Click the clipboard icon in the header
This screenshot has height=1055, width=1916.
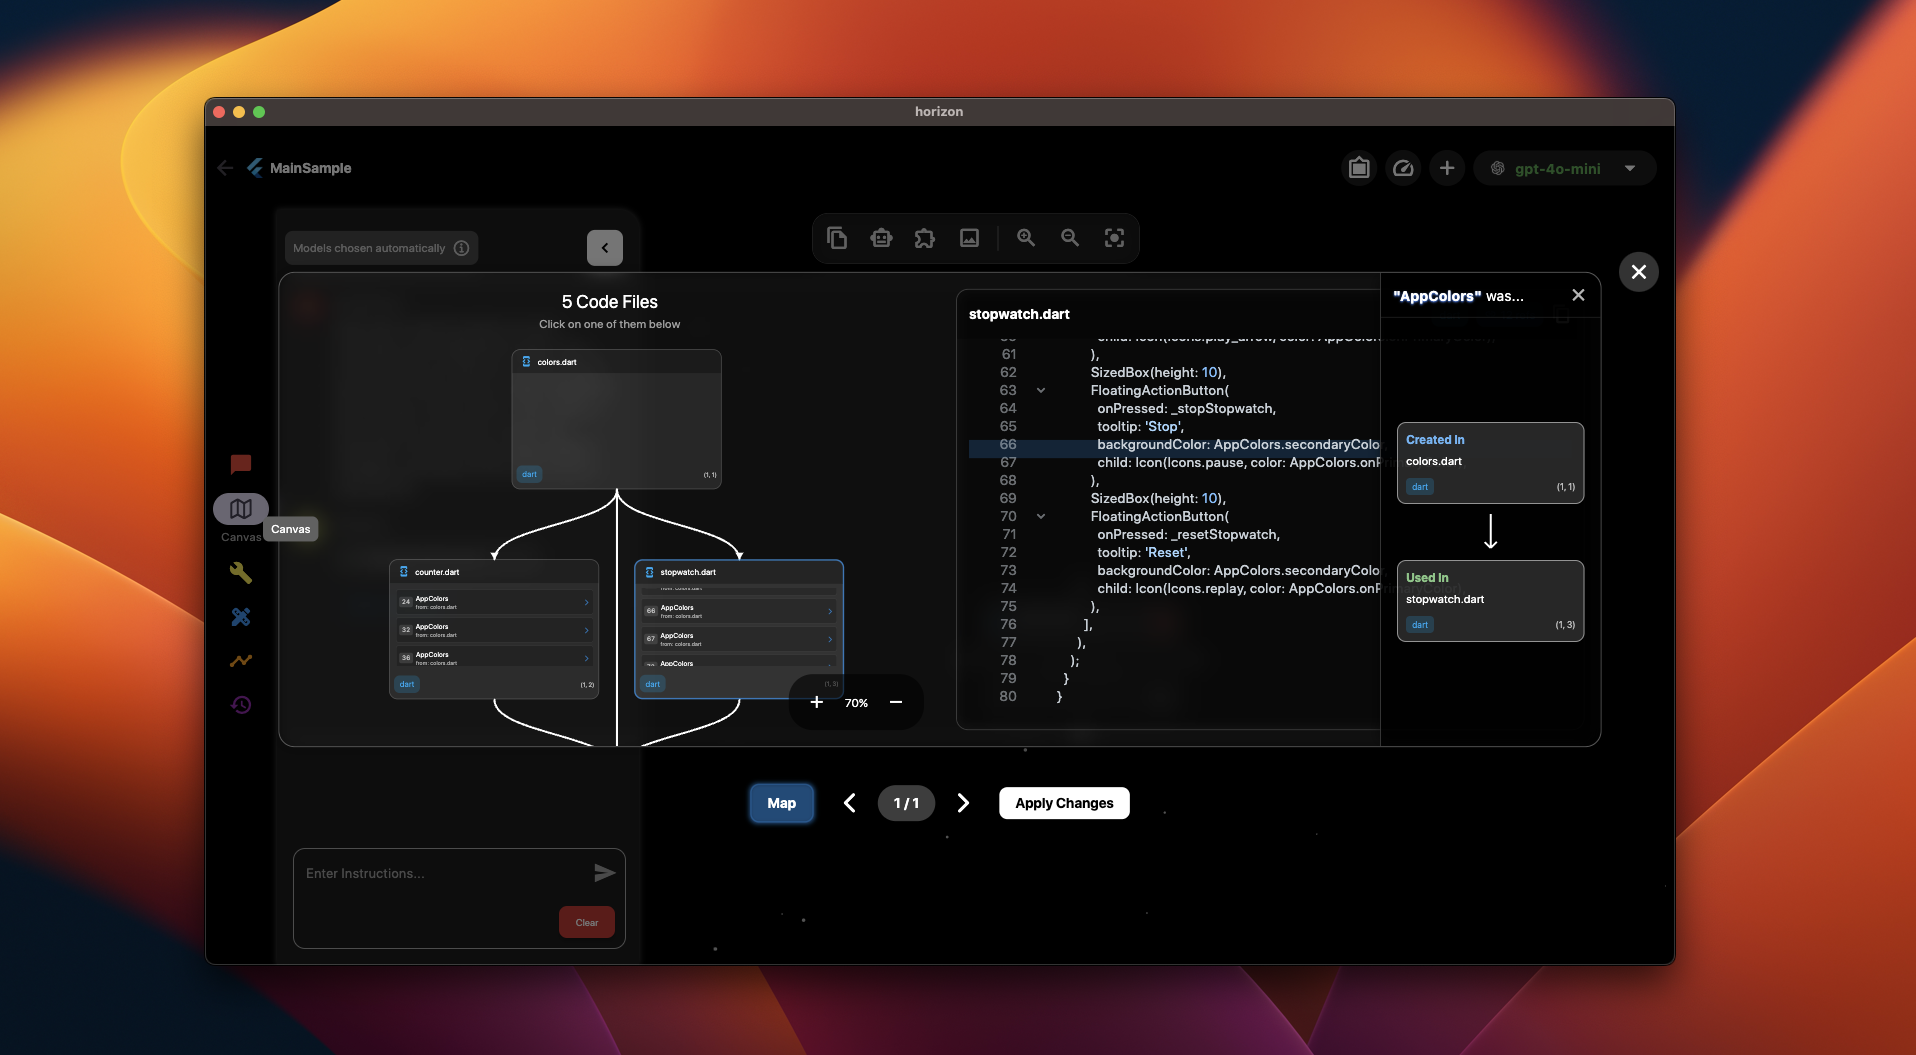click(1359, 168)
